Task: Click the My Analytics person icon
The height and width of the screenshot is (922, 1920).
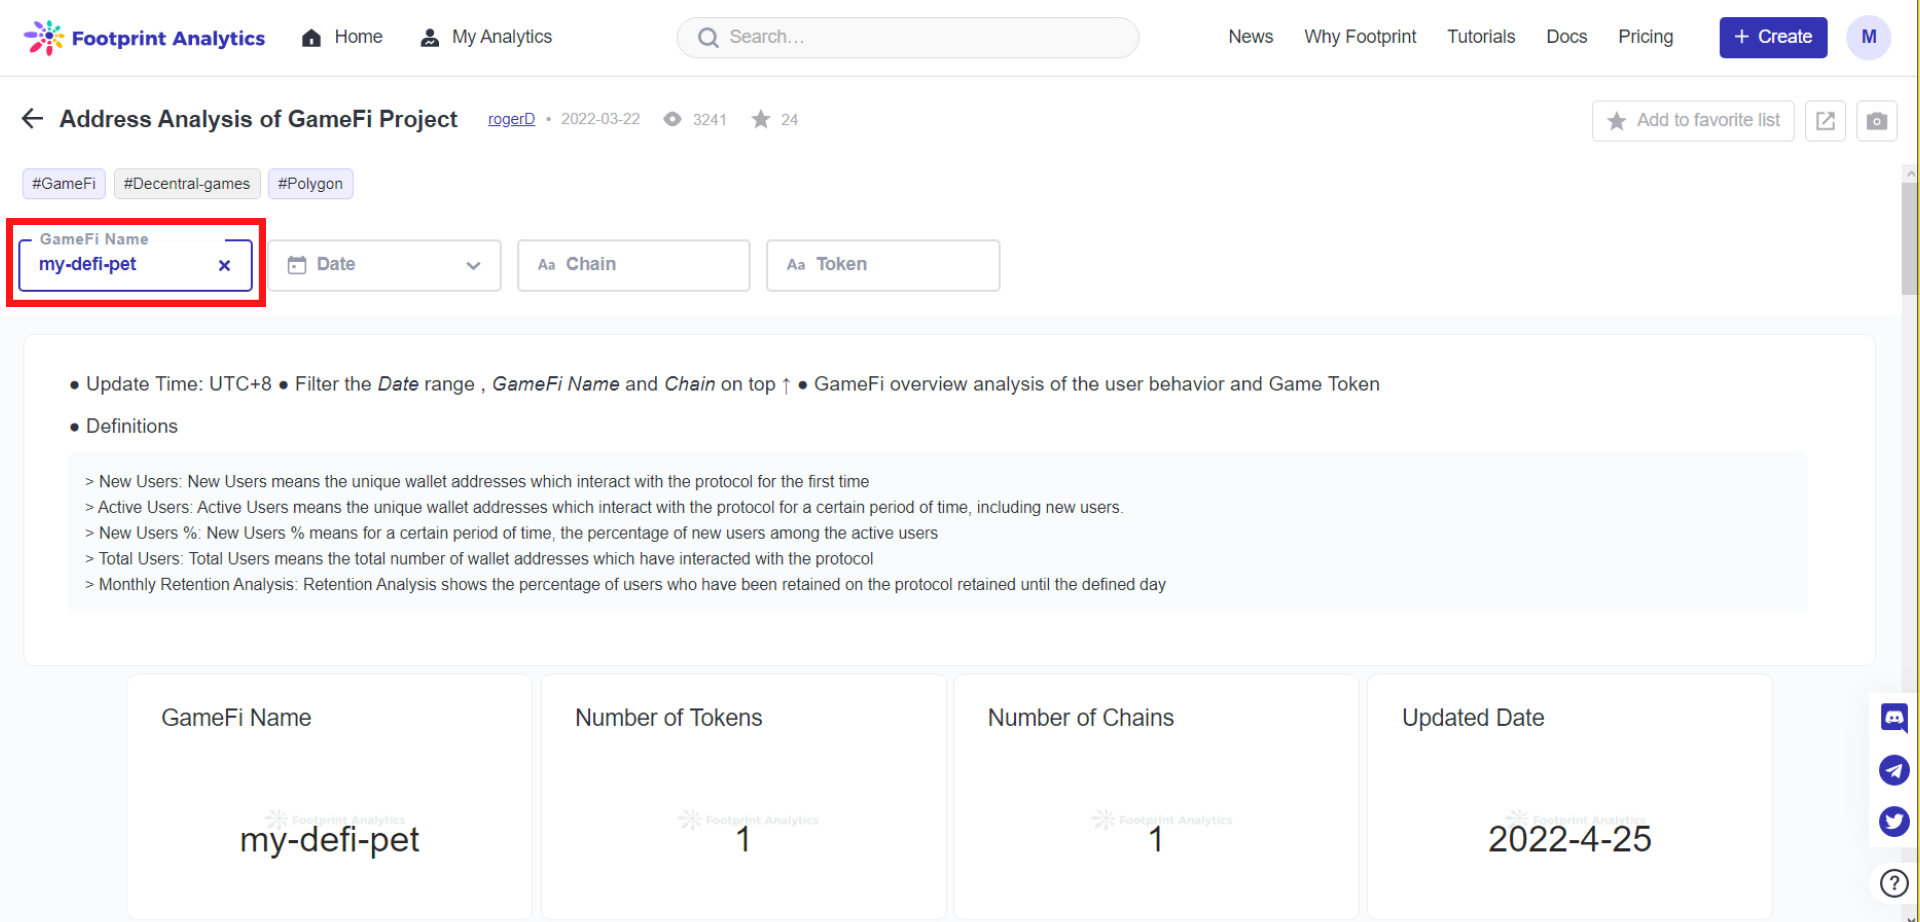Action: [430, 37]
